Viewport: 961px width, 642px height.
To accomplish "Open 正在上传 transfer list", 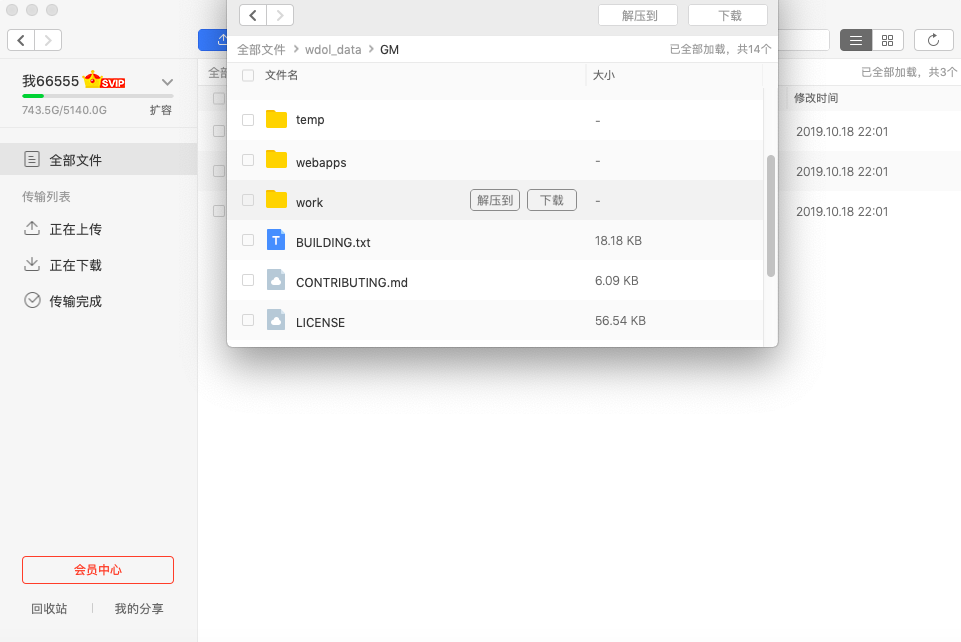I will point(75,229).
